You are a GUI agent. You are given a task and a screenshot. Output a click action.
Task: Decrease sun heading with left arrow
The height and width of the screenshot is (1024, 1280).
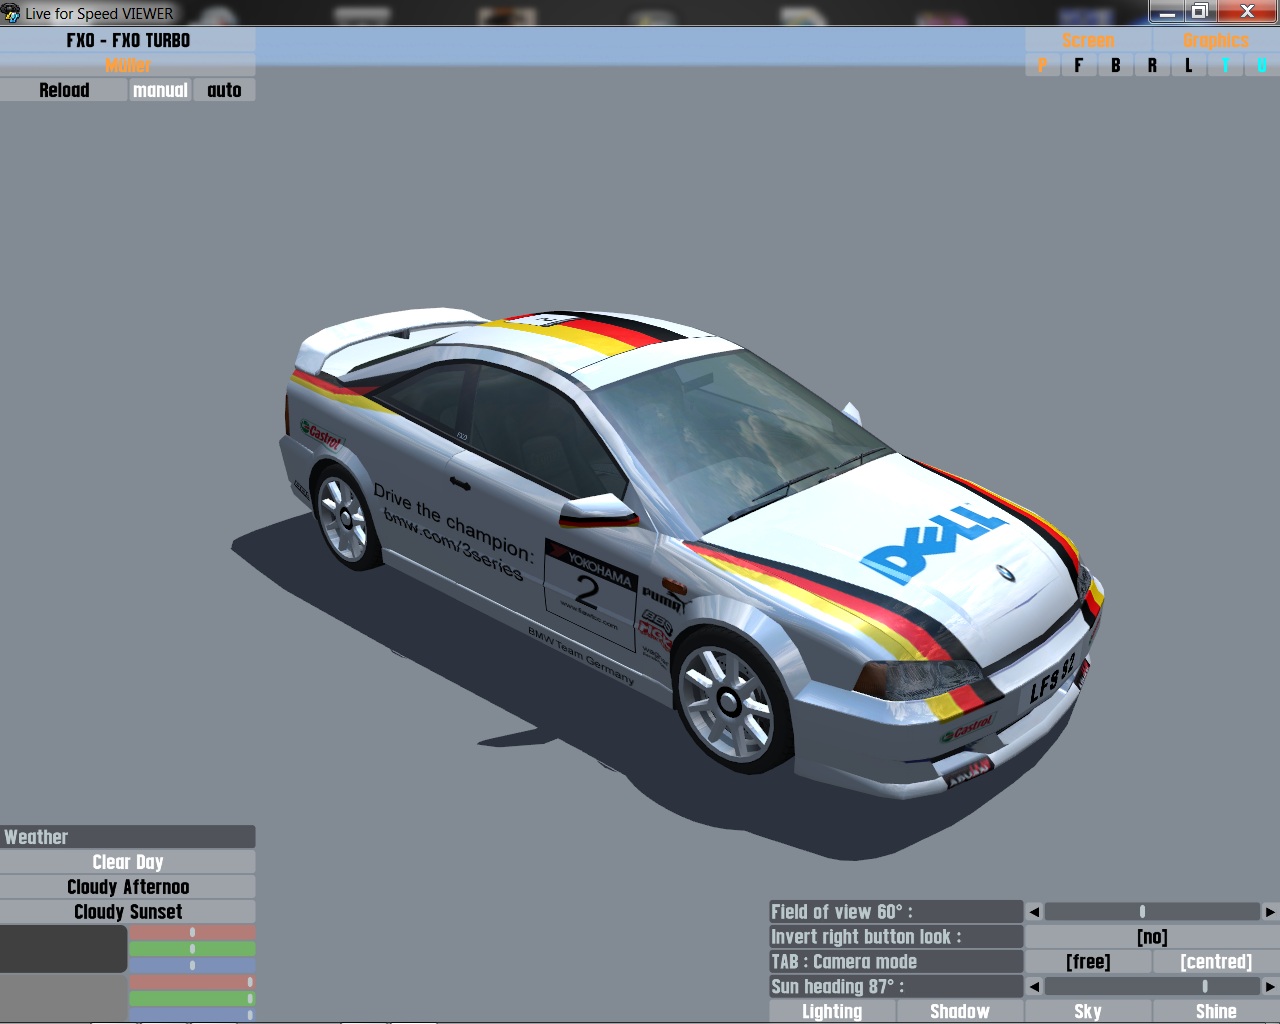click(x=1034, y=987)
